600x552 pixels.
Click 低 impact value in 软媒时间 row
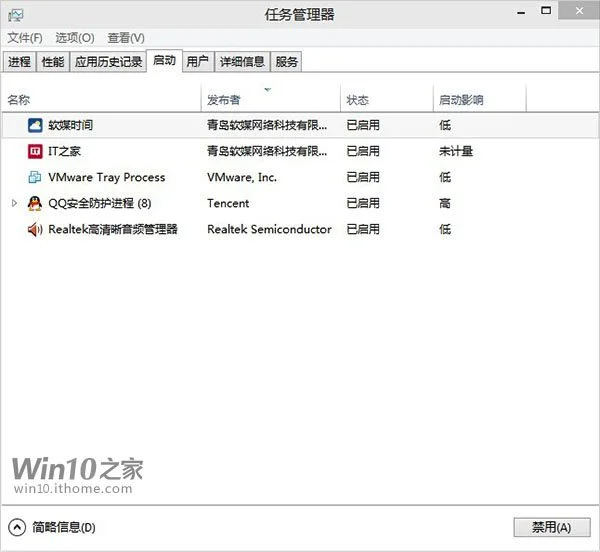click(x=445, y=125)
